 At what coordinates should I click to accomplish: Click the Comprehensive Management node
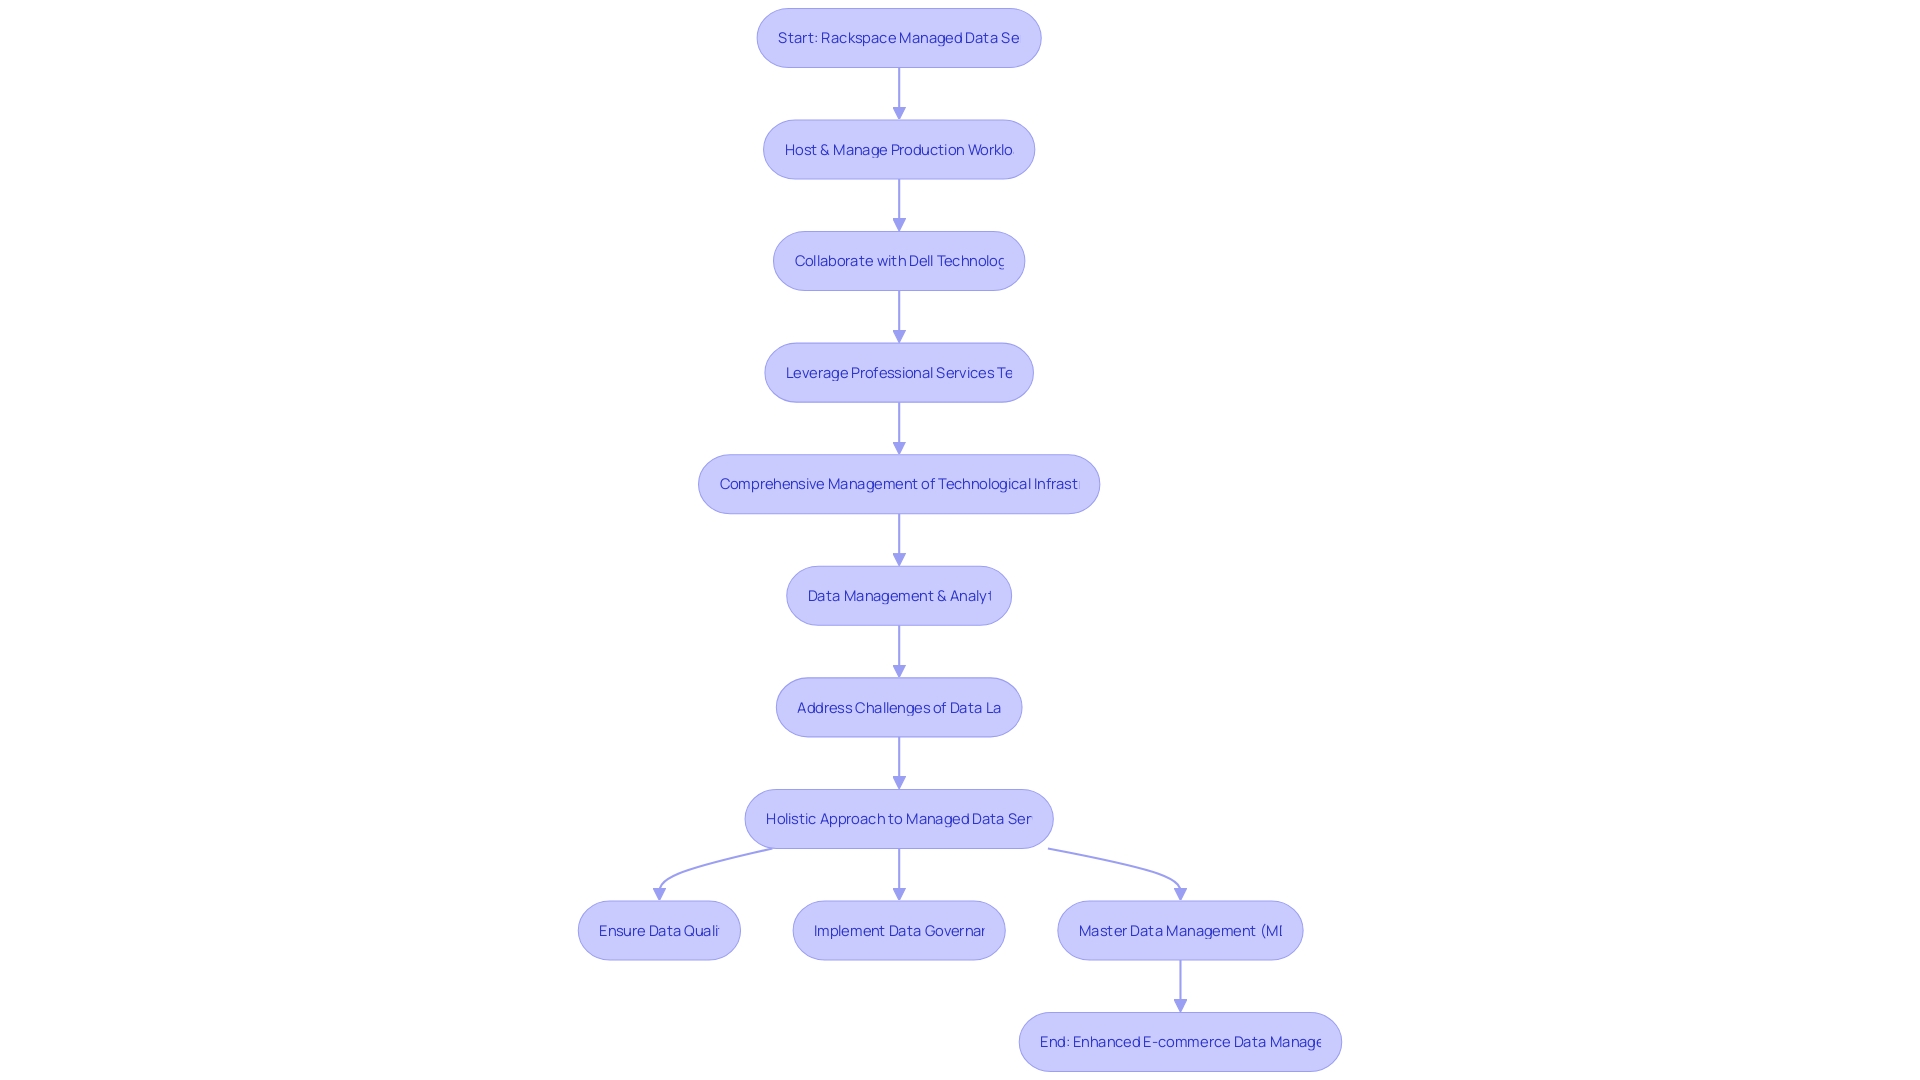pos(898,483)
